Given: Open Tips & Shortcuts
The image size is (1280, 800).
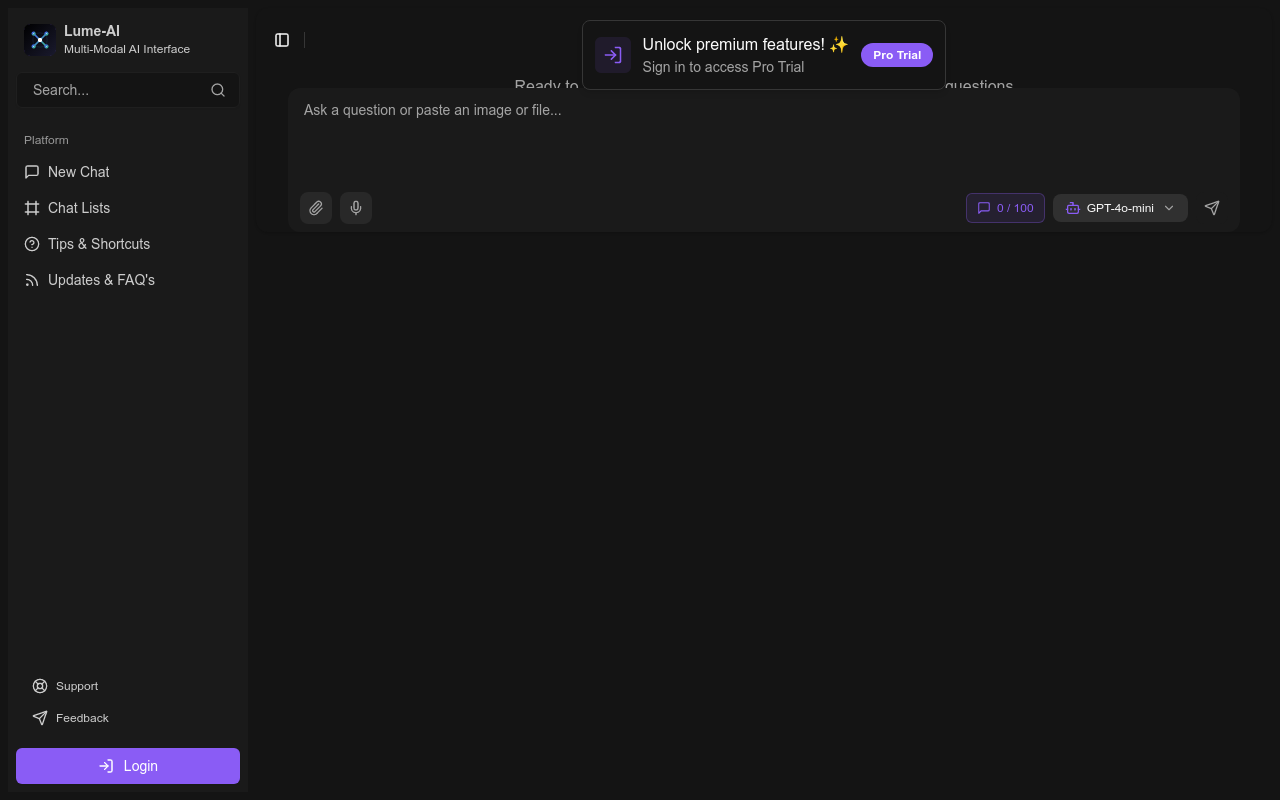Looking at the screenshot, I should (98, 244).
